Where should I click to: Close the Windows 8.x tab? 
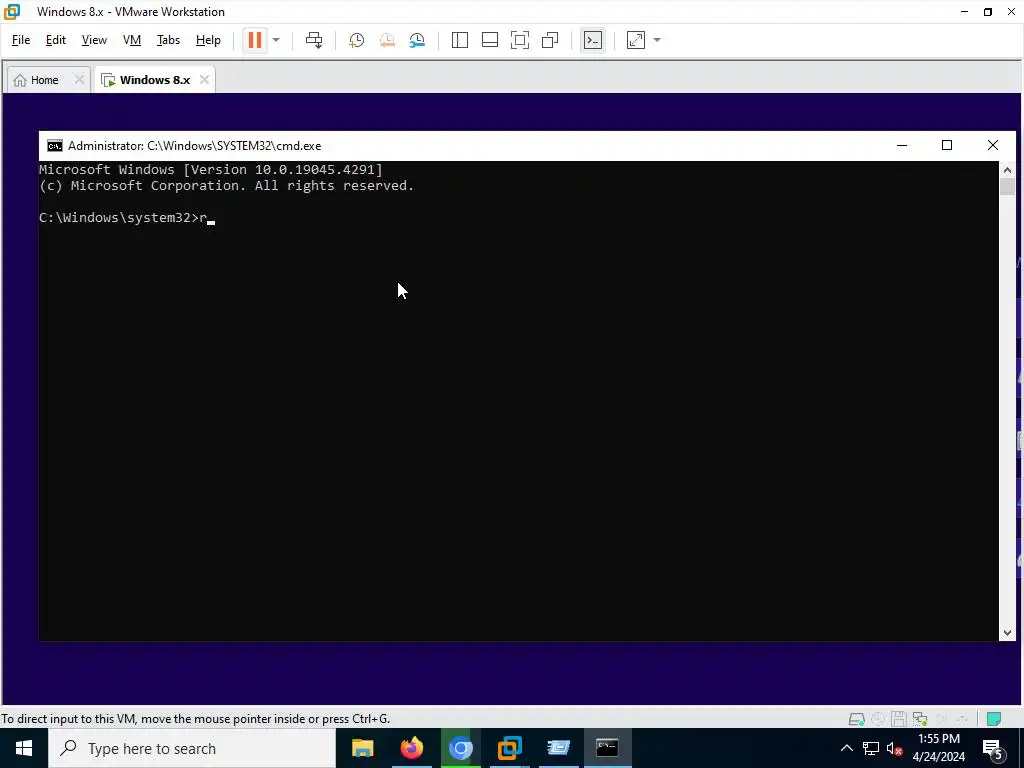point(204,80)
